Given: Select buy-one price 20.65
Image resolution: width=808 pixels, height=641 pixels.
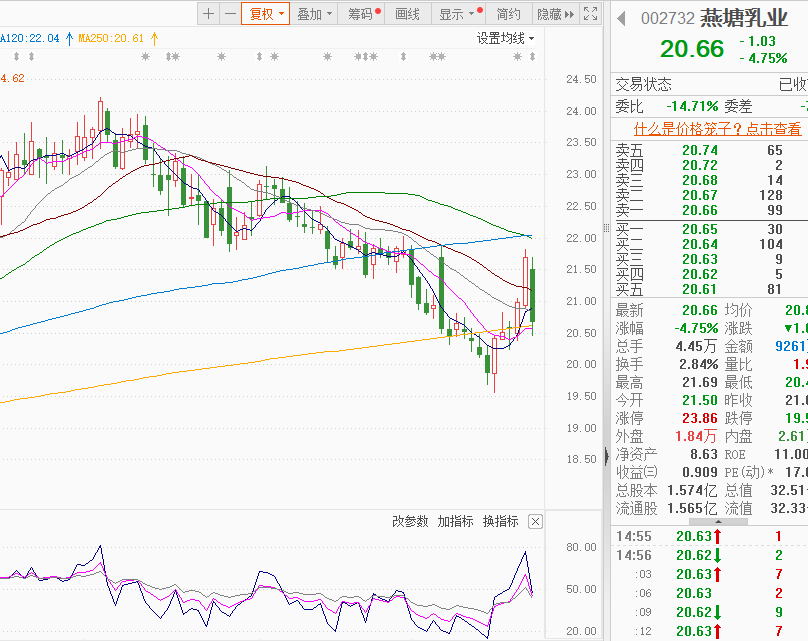Looking at the screenshot, I should pos(700,229).
